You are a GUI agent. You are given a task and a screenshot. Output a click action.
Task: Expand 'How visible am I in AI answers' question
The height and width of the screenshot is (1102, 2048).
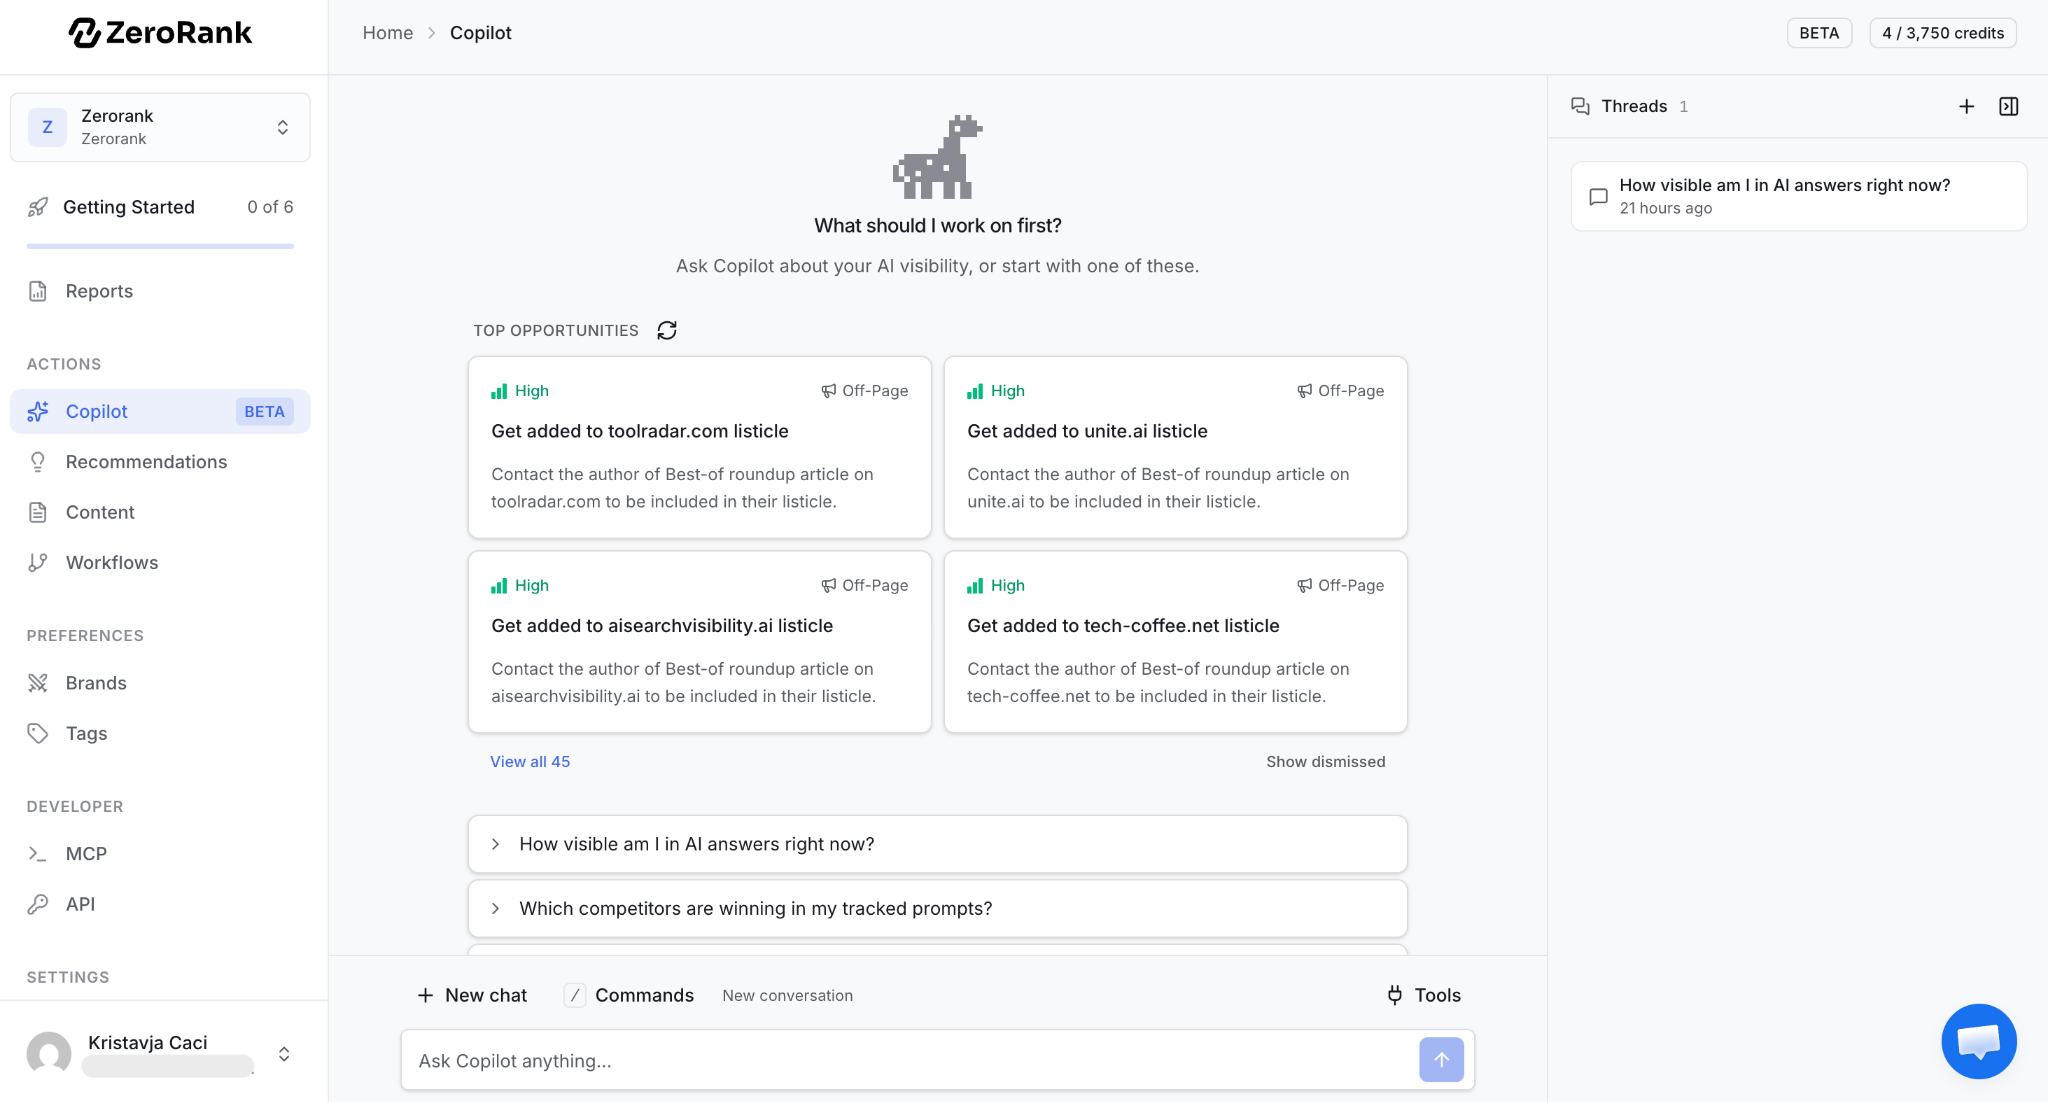pyautogui.click(x=937, y=844)
